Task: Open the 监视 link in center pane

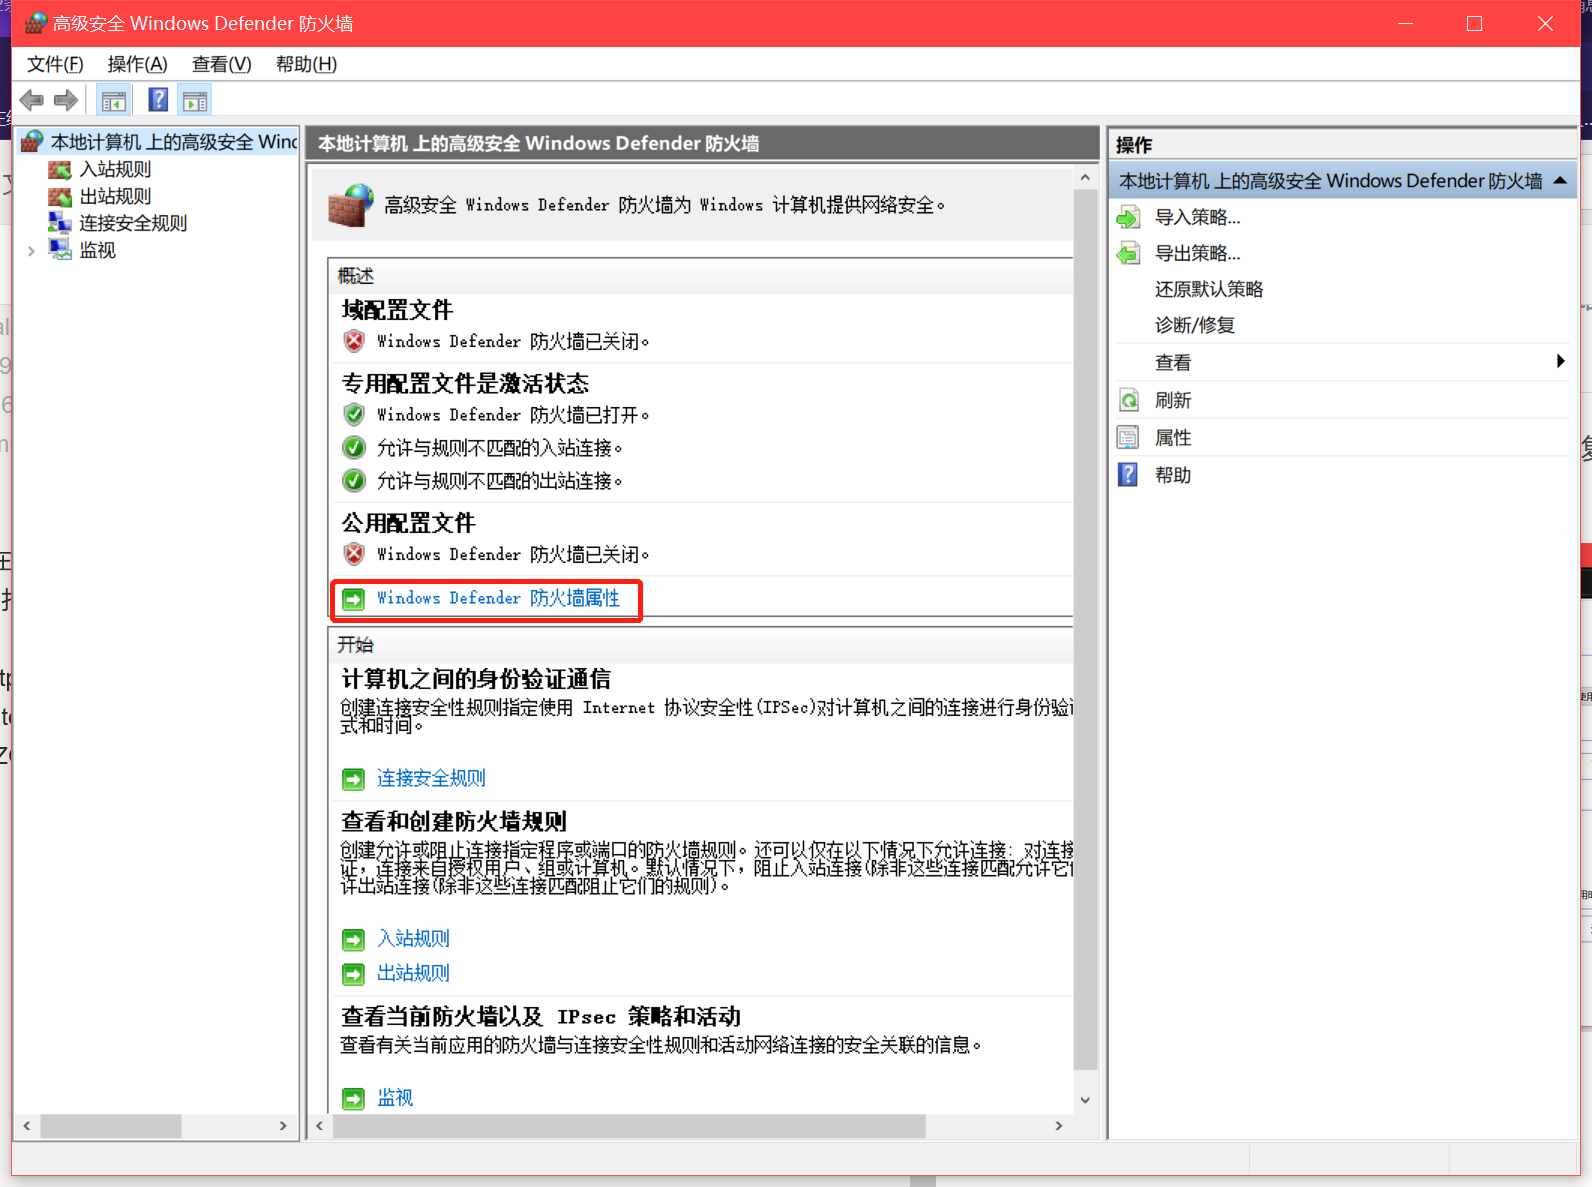Action: (395, 1098)
